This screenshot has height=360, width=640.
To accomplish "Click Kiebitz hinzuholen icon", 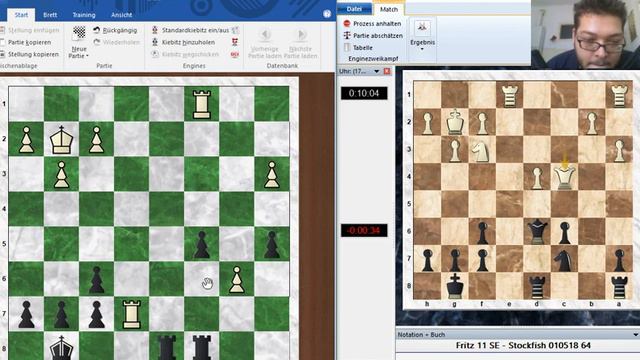I will (x=155, y=42).
